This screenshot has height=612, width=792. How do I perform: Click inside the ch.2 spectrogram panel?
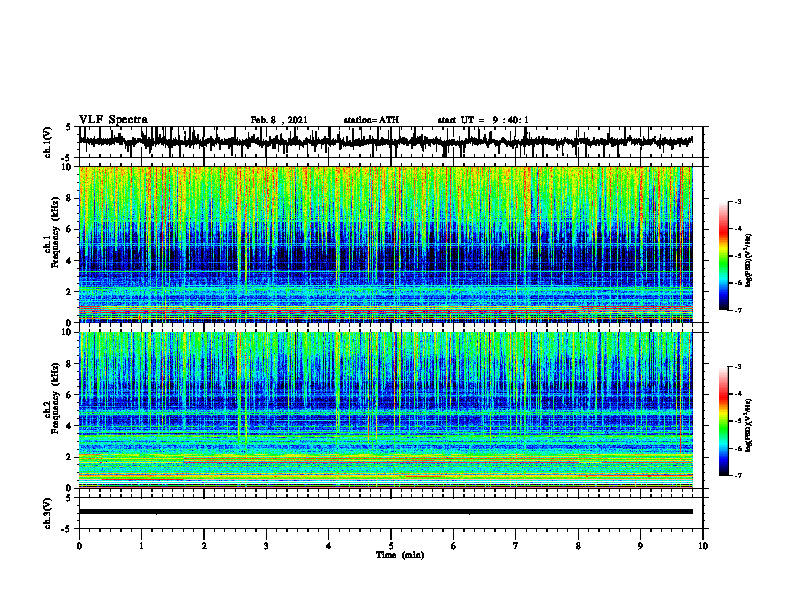385,410
